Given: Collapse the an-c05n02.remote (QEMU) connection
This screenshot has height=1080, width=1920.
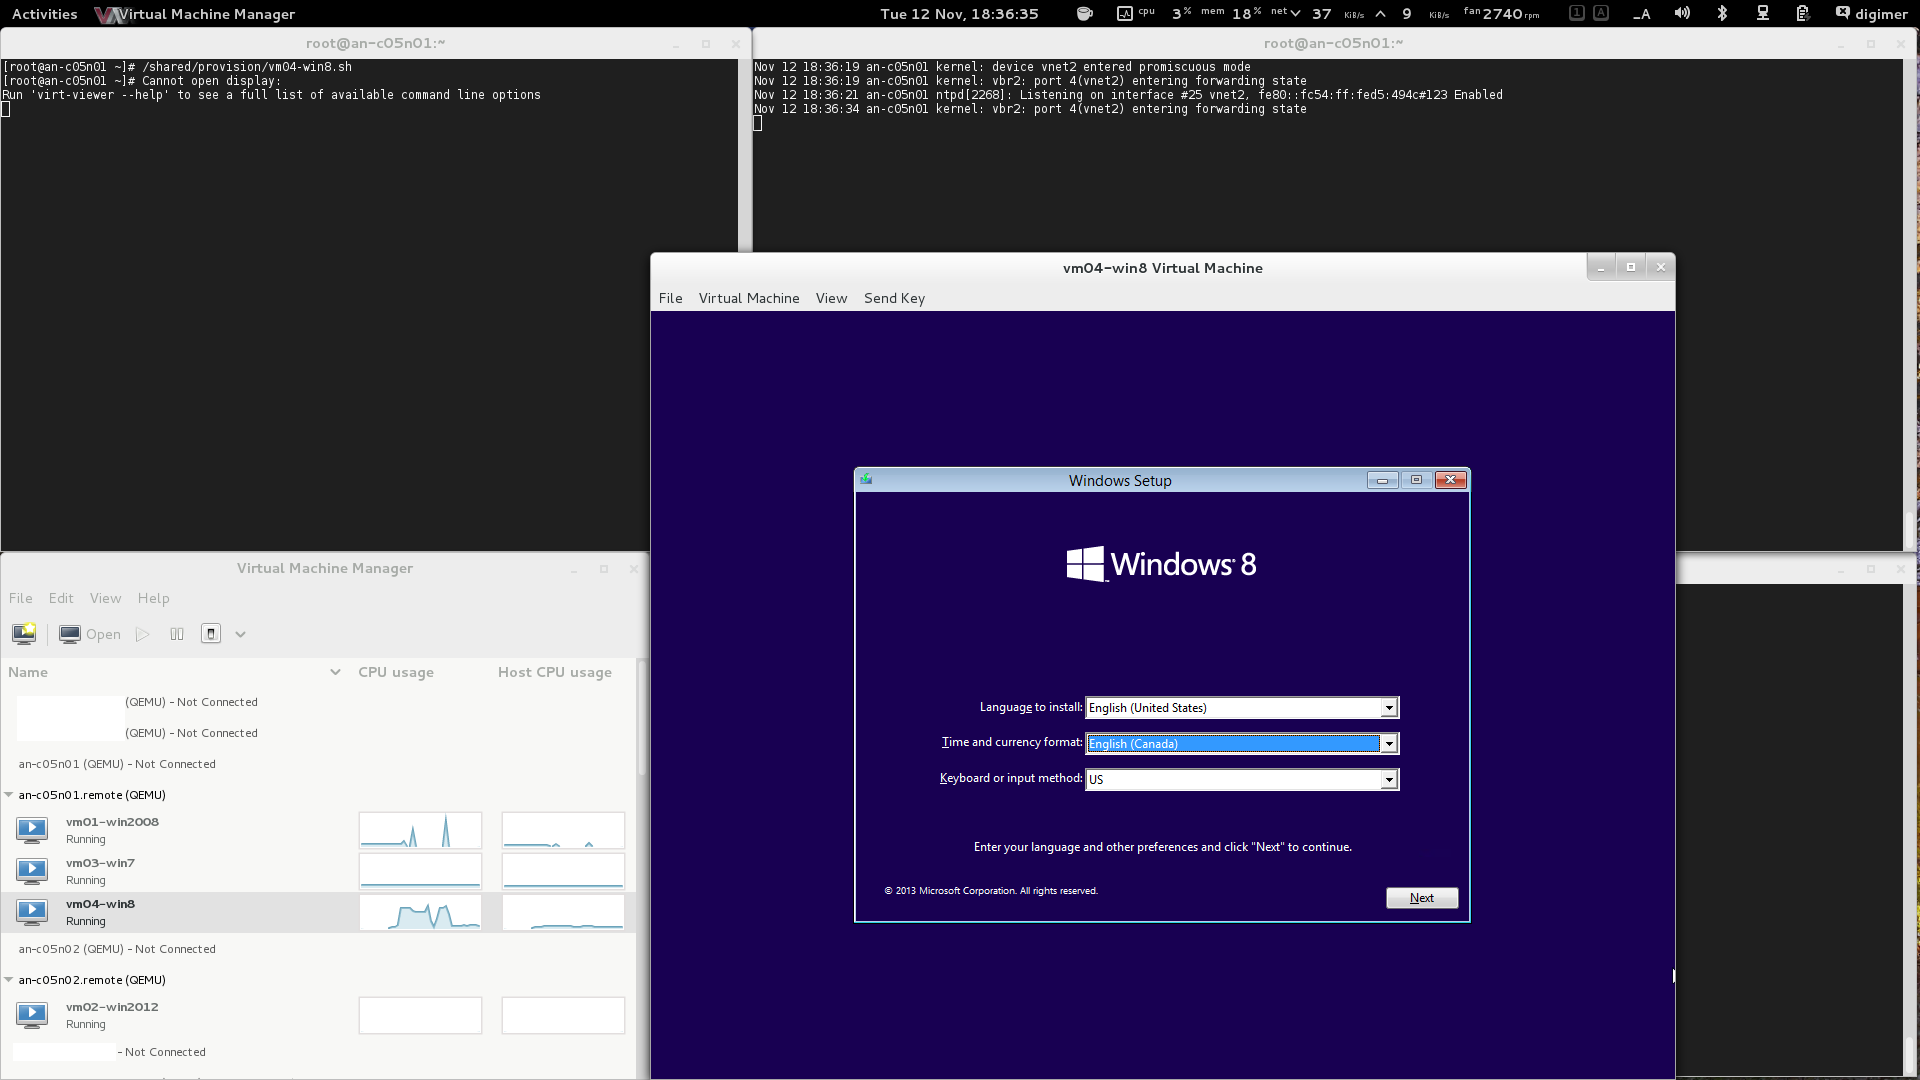Looking at the screenshot, I should [x=9, y=980].
